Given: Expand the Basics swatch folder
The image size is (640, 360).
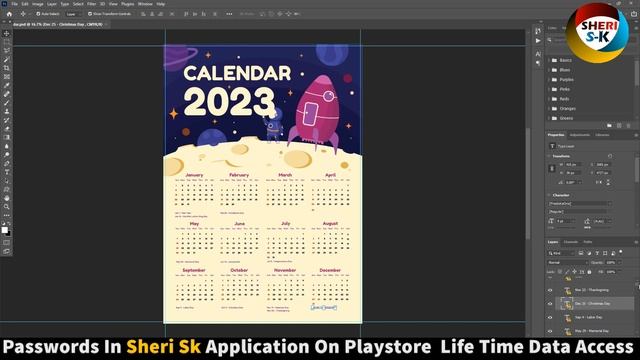Looking at the screenshot, I should click(549, 60).
